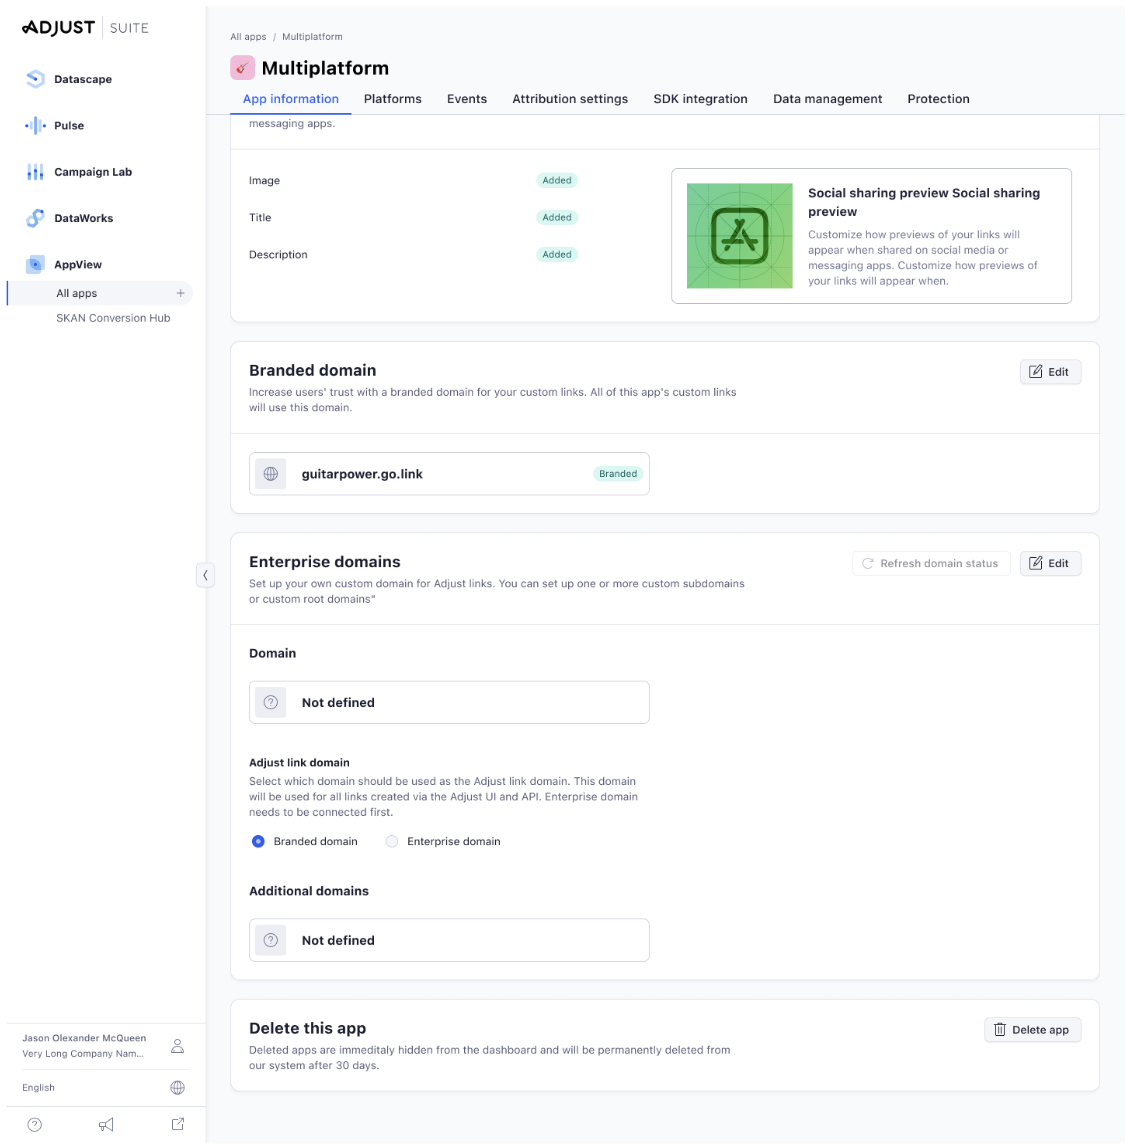Image resolution: width=1126 pixels, height=1148 pixels.
Task: Click the user profile icon
Action: tap(177, 1046)
